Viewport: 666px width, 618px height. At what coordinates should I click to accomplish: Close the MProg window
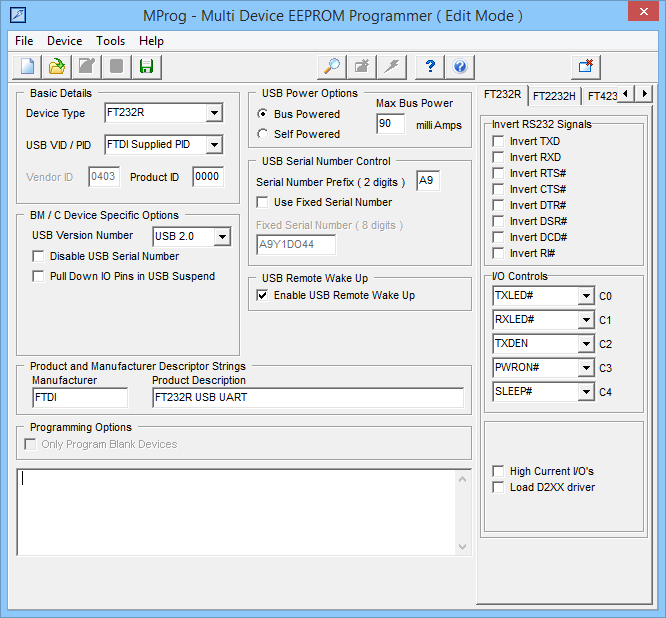pyautogui.click(x=643, y=11)
